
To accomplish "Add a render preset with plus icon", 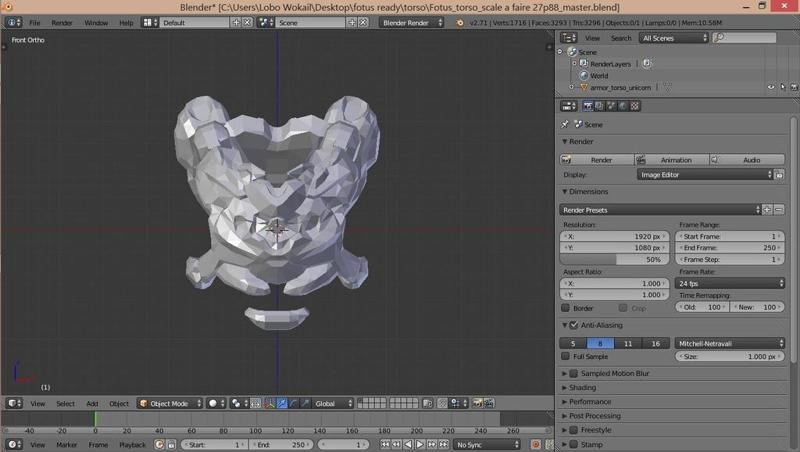I will [x=767, y=210].
